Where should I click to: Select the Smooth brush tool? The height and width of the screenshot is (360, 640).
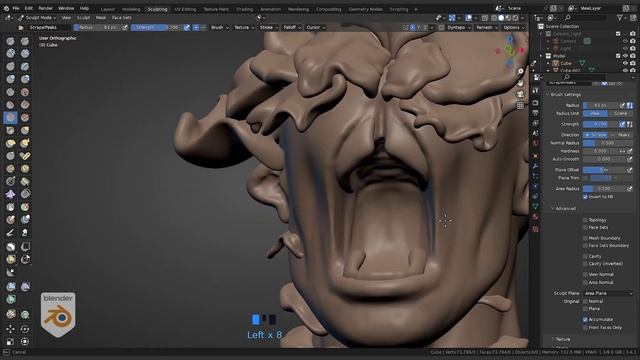coord(25,92)
